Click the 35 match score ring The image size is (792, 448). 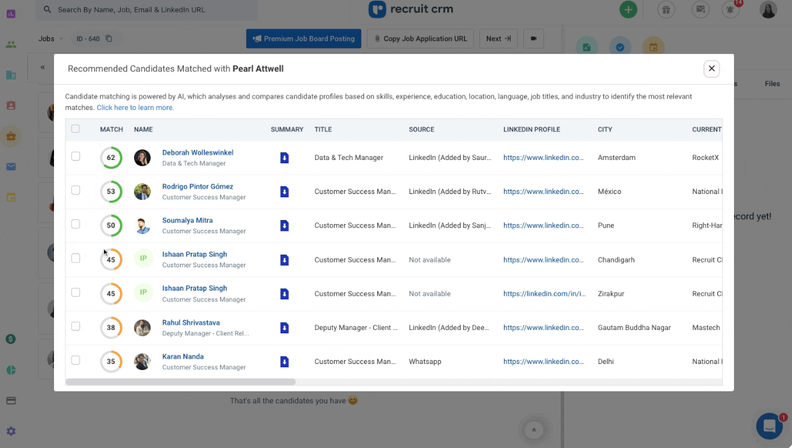(111, 362)
